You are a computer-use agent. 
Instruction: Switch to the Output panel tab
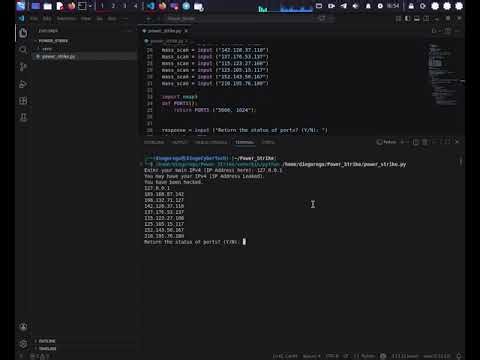[179, 142]
